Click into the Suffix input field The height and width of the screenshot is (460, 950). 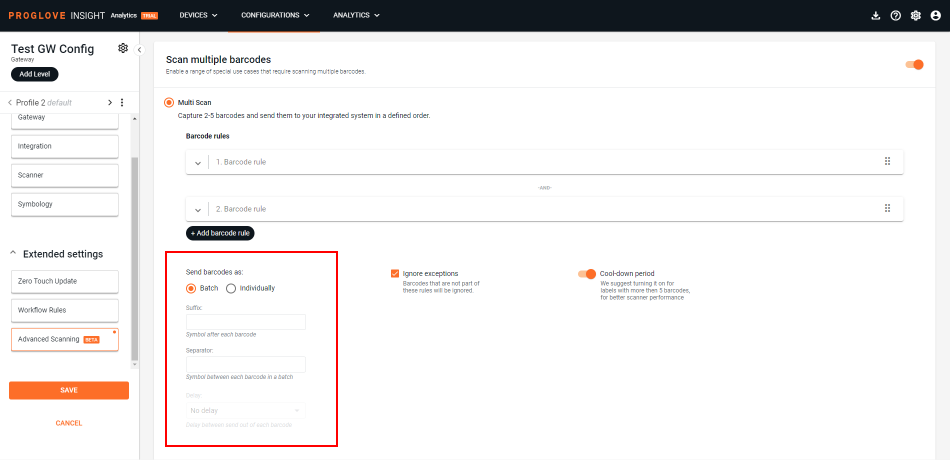(x=246, y=322)
